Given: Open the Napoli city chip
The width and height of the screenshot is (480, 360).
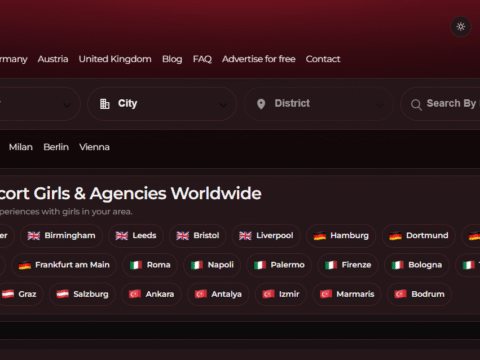Looking at the screenshot, I should [212, 265].
